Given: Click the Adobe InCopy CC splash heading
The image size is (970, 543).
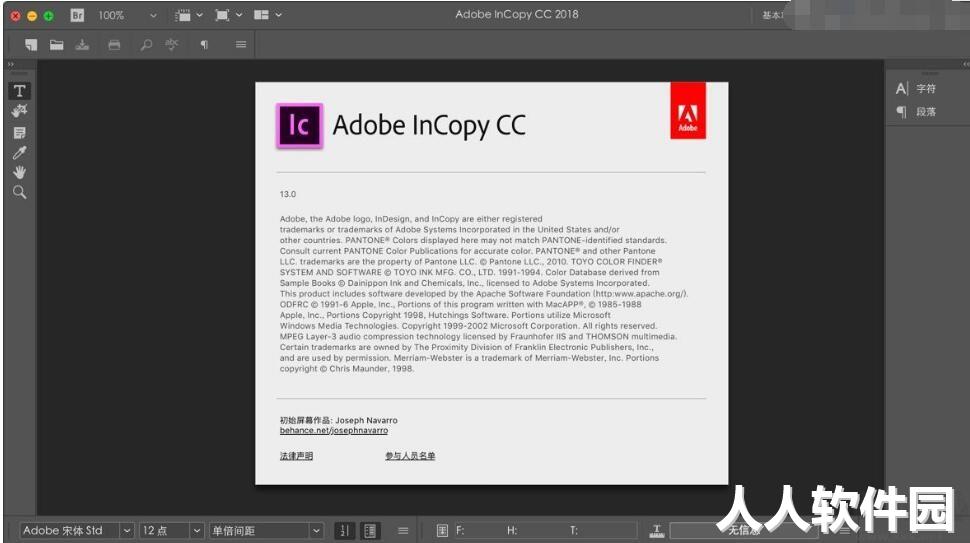Looking at the screenshot, I should [x=429, y=126].
